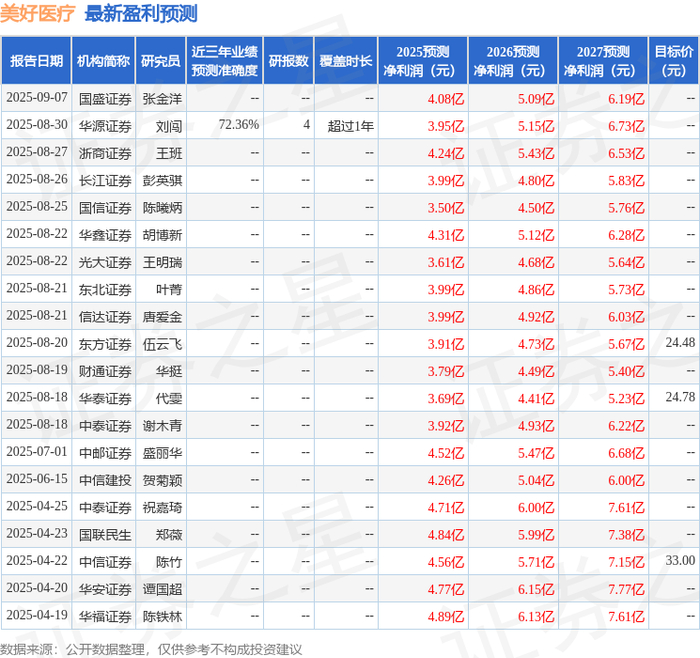Click 国信证券 institution name
Viewport: 700px width, 658px height.
(105, 208)
